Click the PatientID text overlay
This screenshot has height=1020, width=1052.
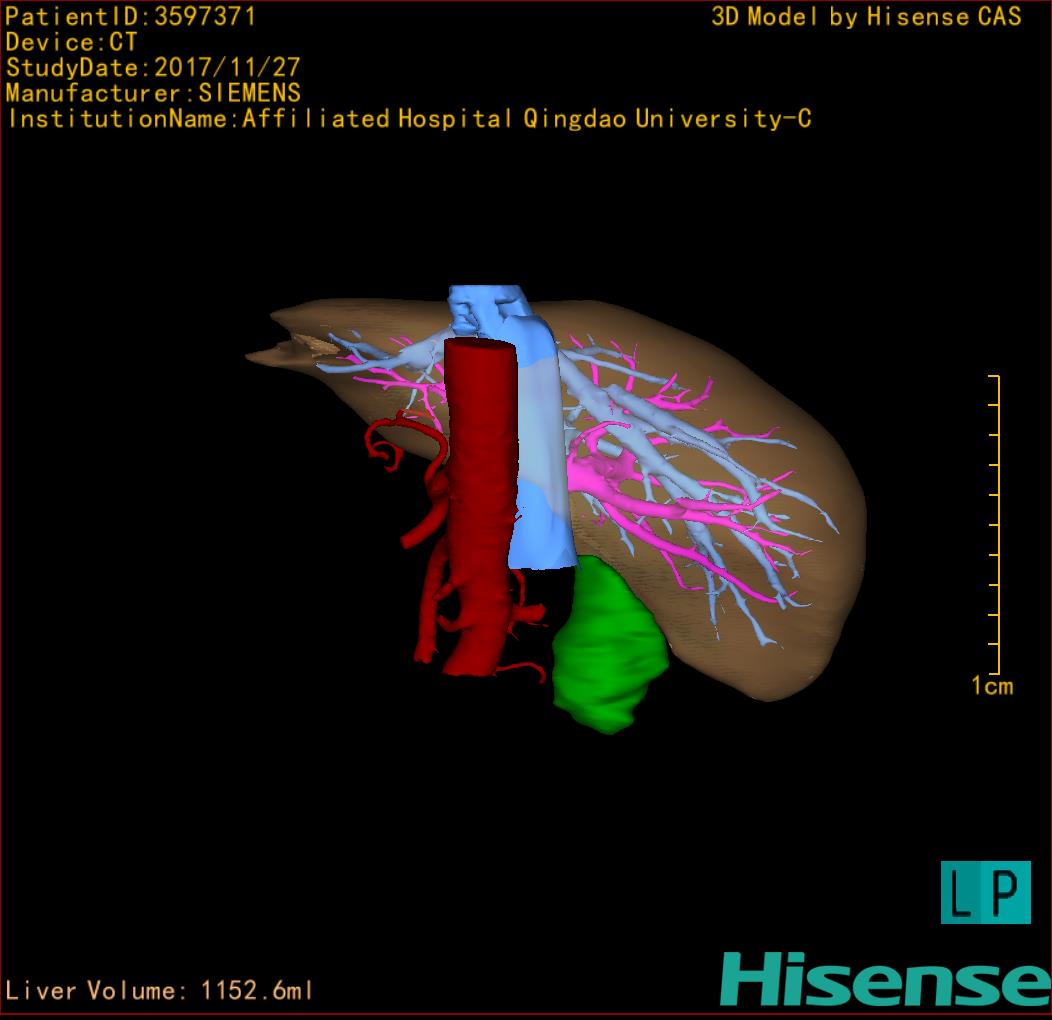coord(130,17)
